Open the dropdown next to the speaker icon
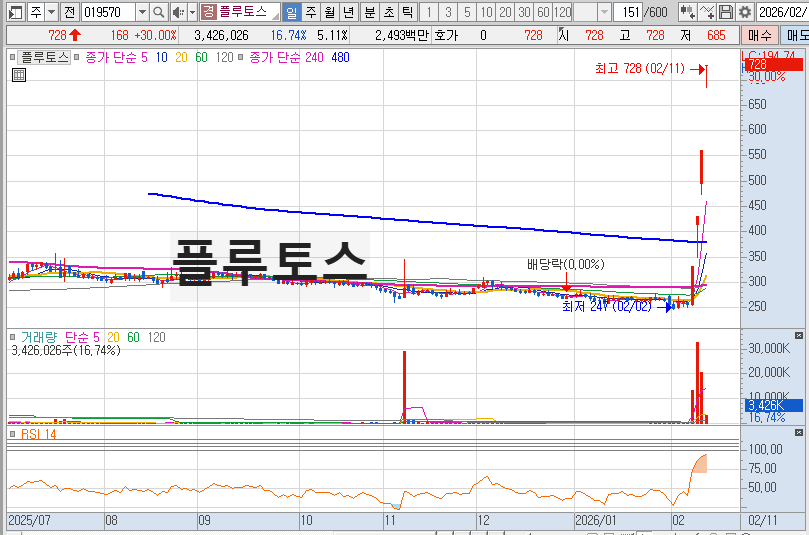809x535 pixels. (x=192, y=12)
